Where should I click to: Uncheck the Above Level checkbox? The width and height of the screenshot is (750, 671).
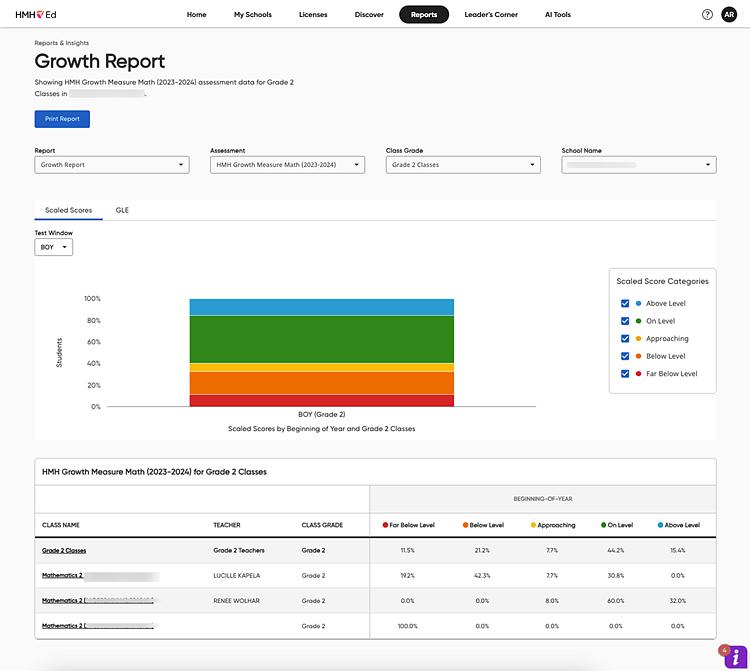tap(625, 303)
